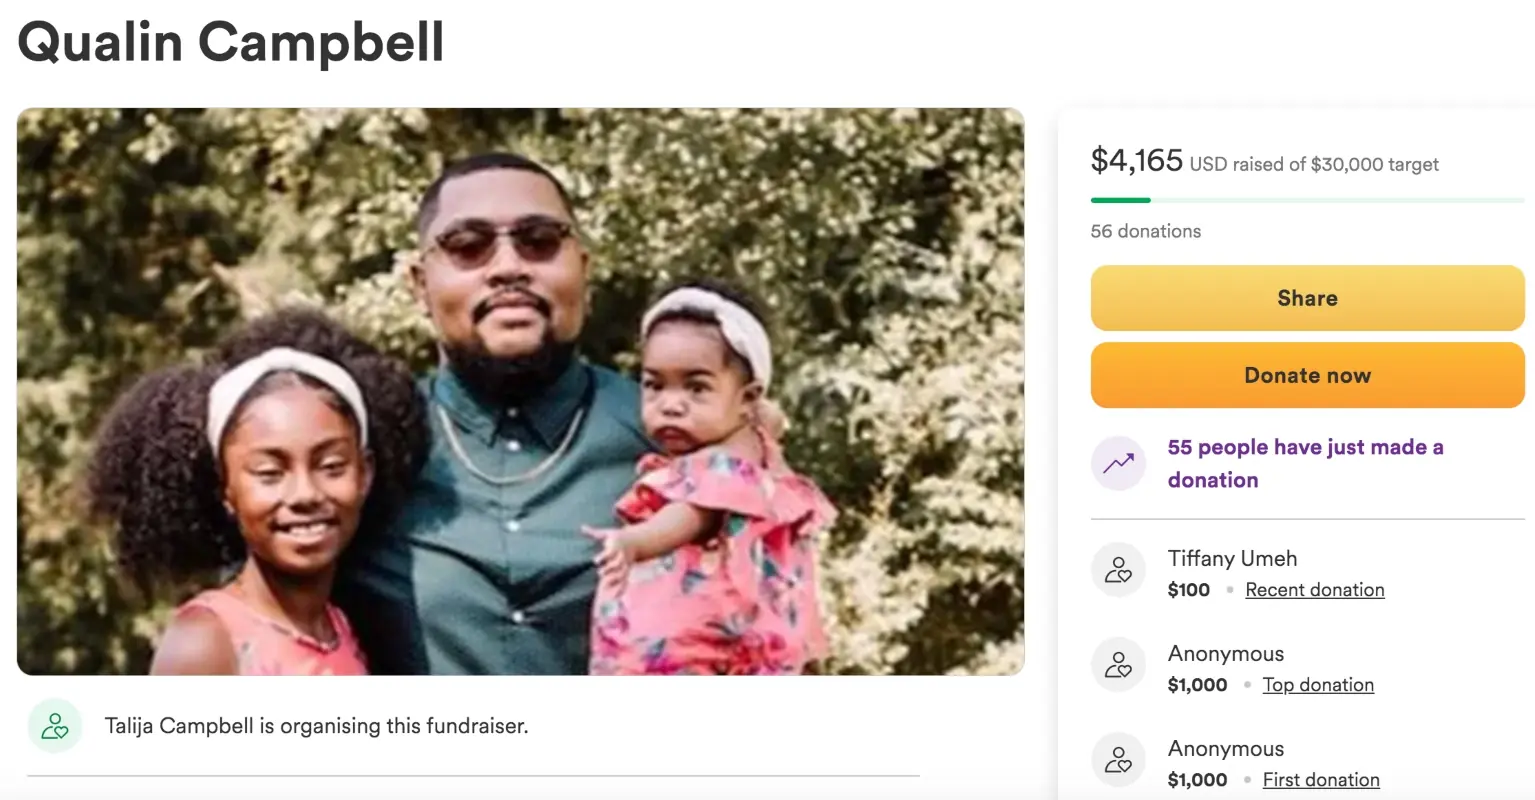Click the "55 people have just made a donation" text

click(x=1304, y=463)
